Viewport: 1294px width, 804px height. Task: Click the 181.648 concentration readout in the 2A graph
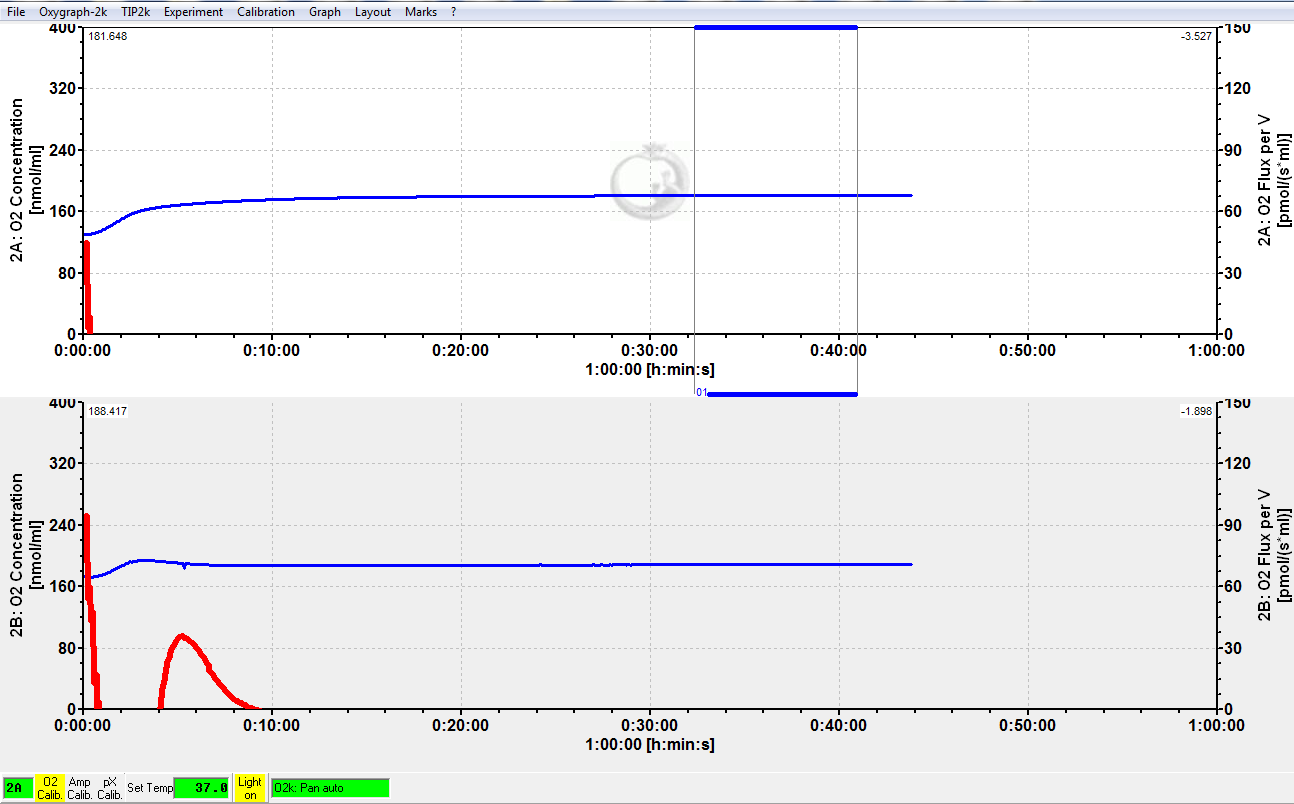coord(108,37)
